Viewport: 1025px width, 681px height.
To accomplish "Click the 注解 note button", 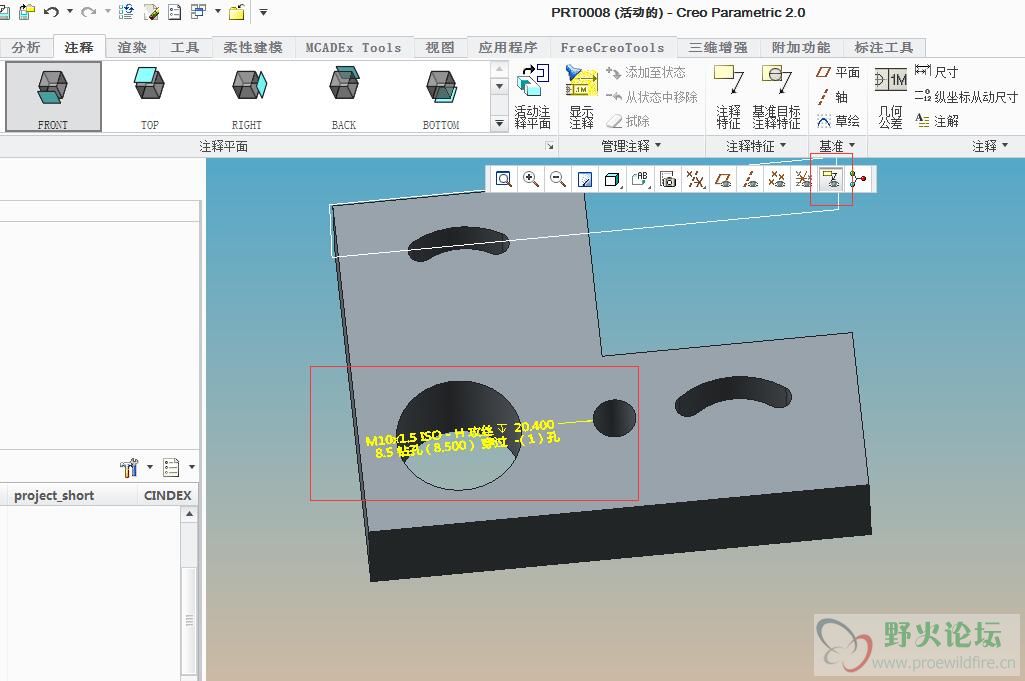I will tap(937, 121).
